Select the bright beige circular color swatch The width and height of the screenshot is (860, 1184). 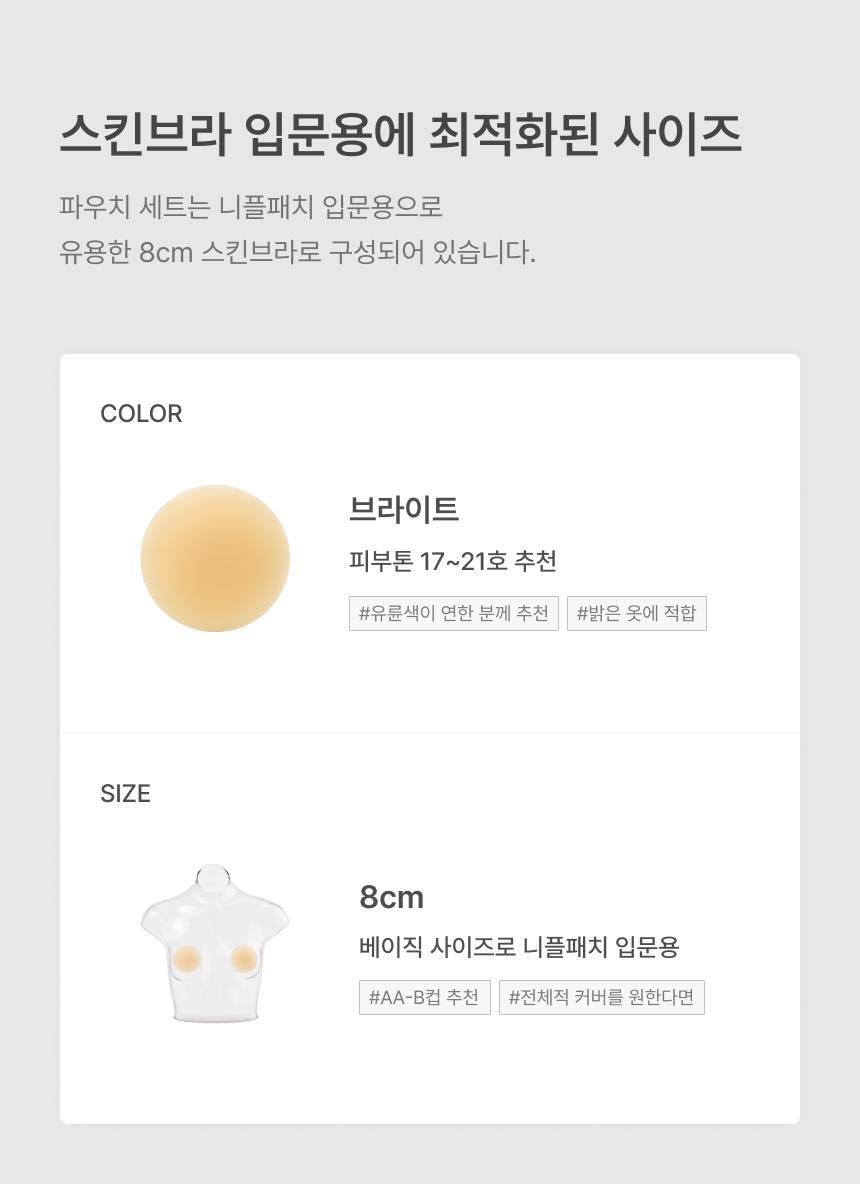(x=215, y=558)
